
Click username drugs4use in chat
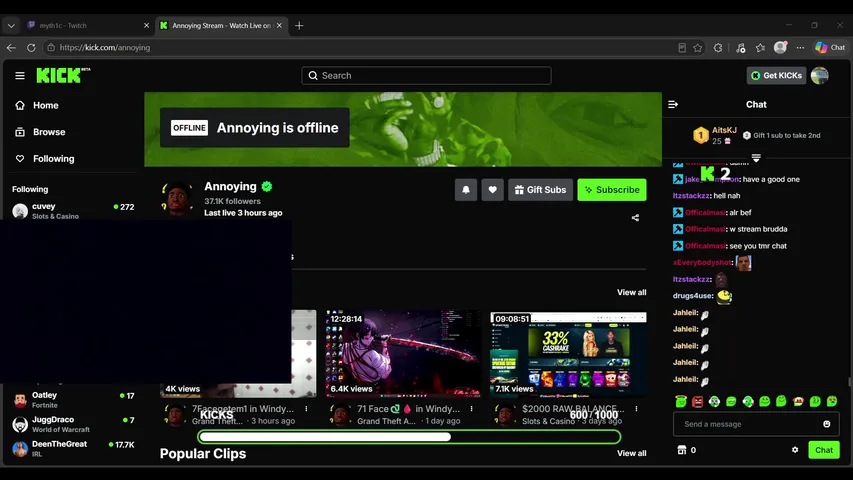tap(692, 296)
